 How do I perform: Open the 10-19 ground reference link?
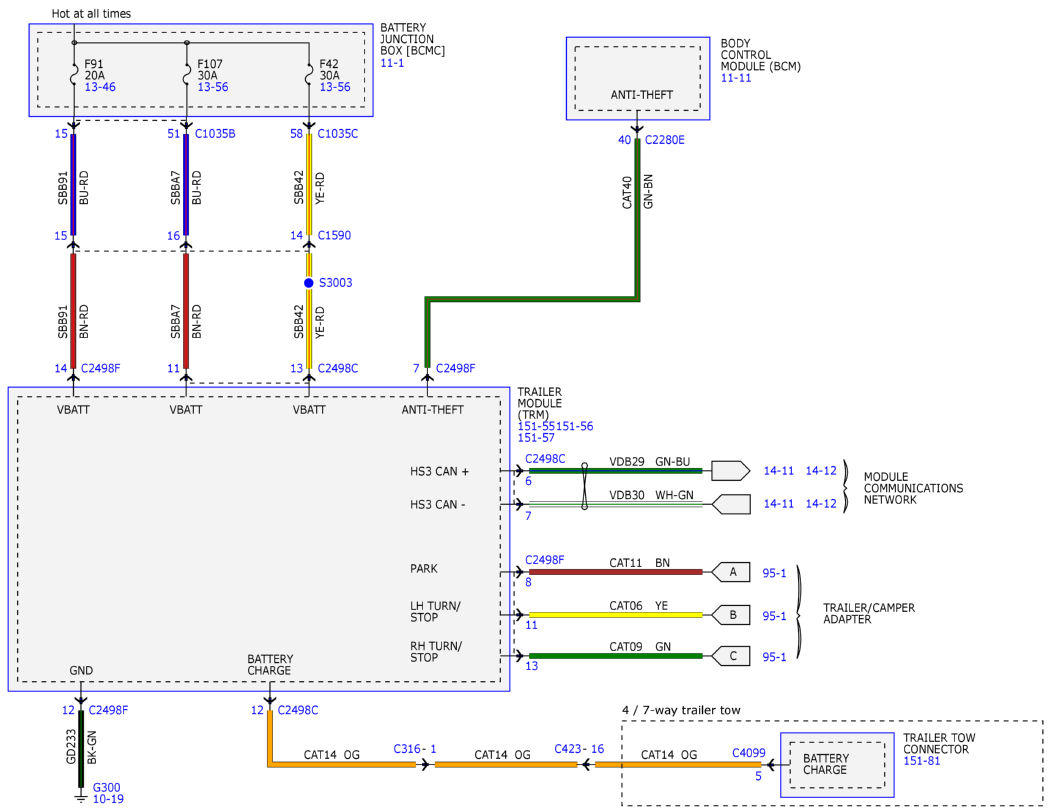coord(108,799)
